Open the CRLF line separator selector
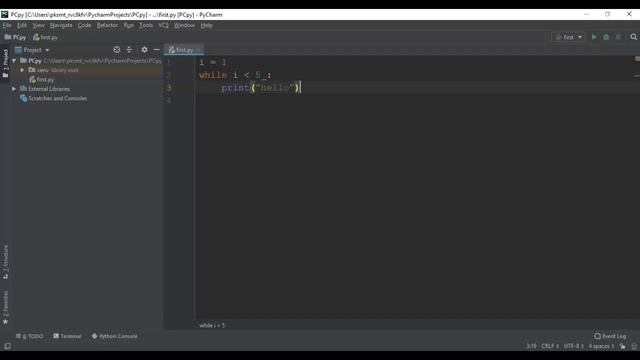This screenshot has width=640, height=360. (550, 346)
